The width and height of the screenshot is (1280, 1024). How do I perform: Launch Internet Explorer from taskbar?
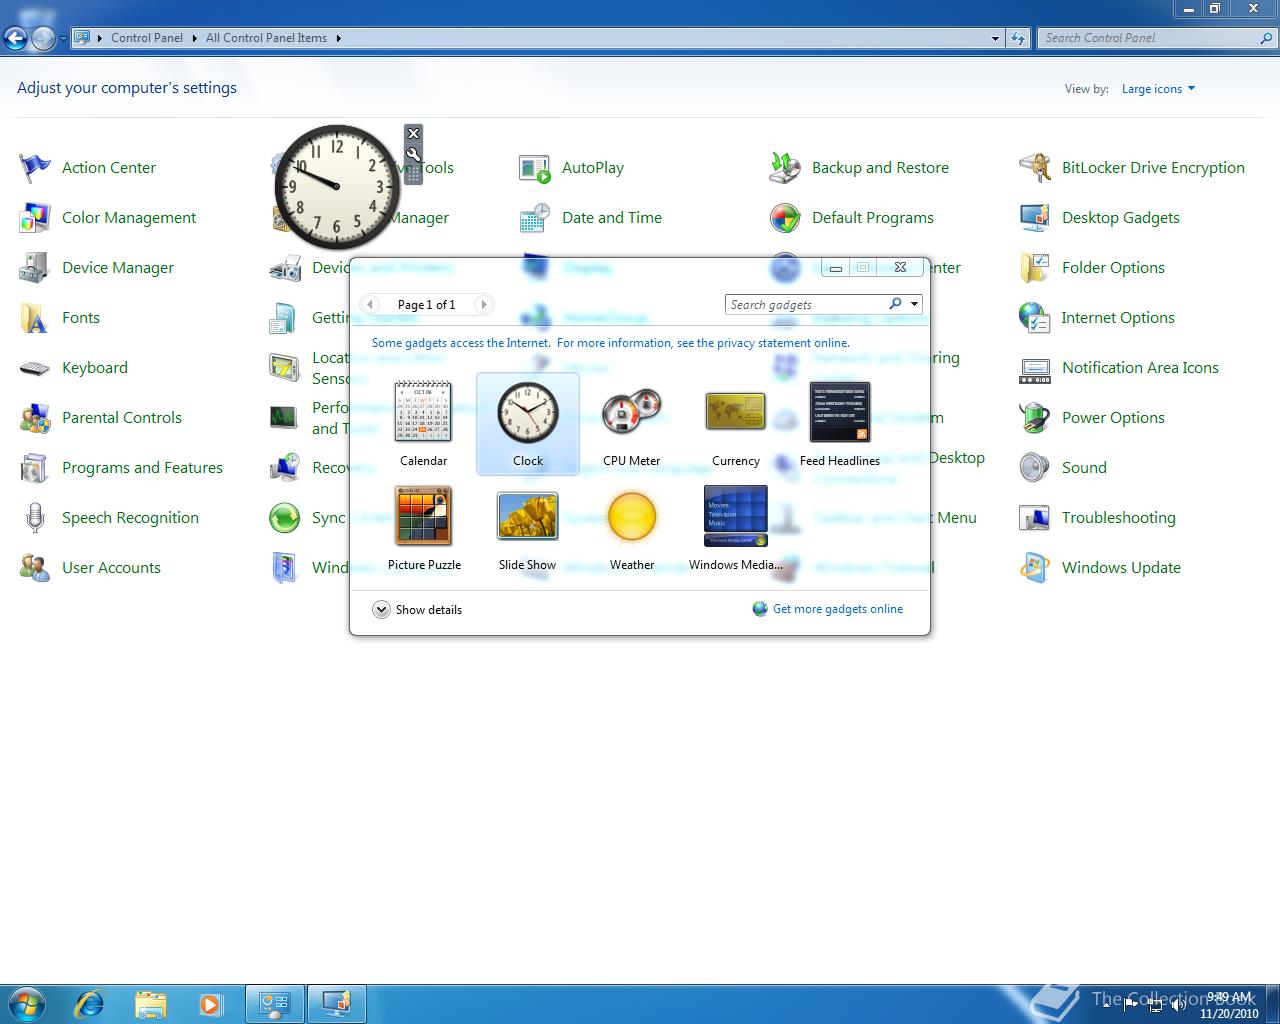click(89, 1003)
